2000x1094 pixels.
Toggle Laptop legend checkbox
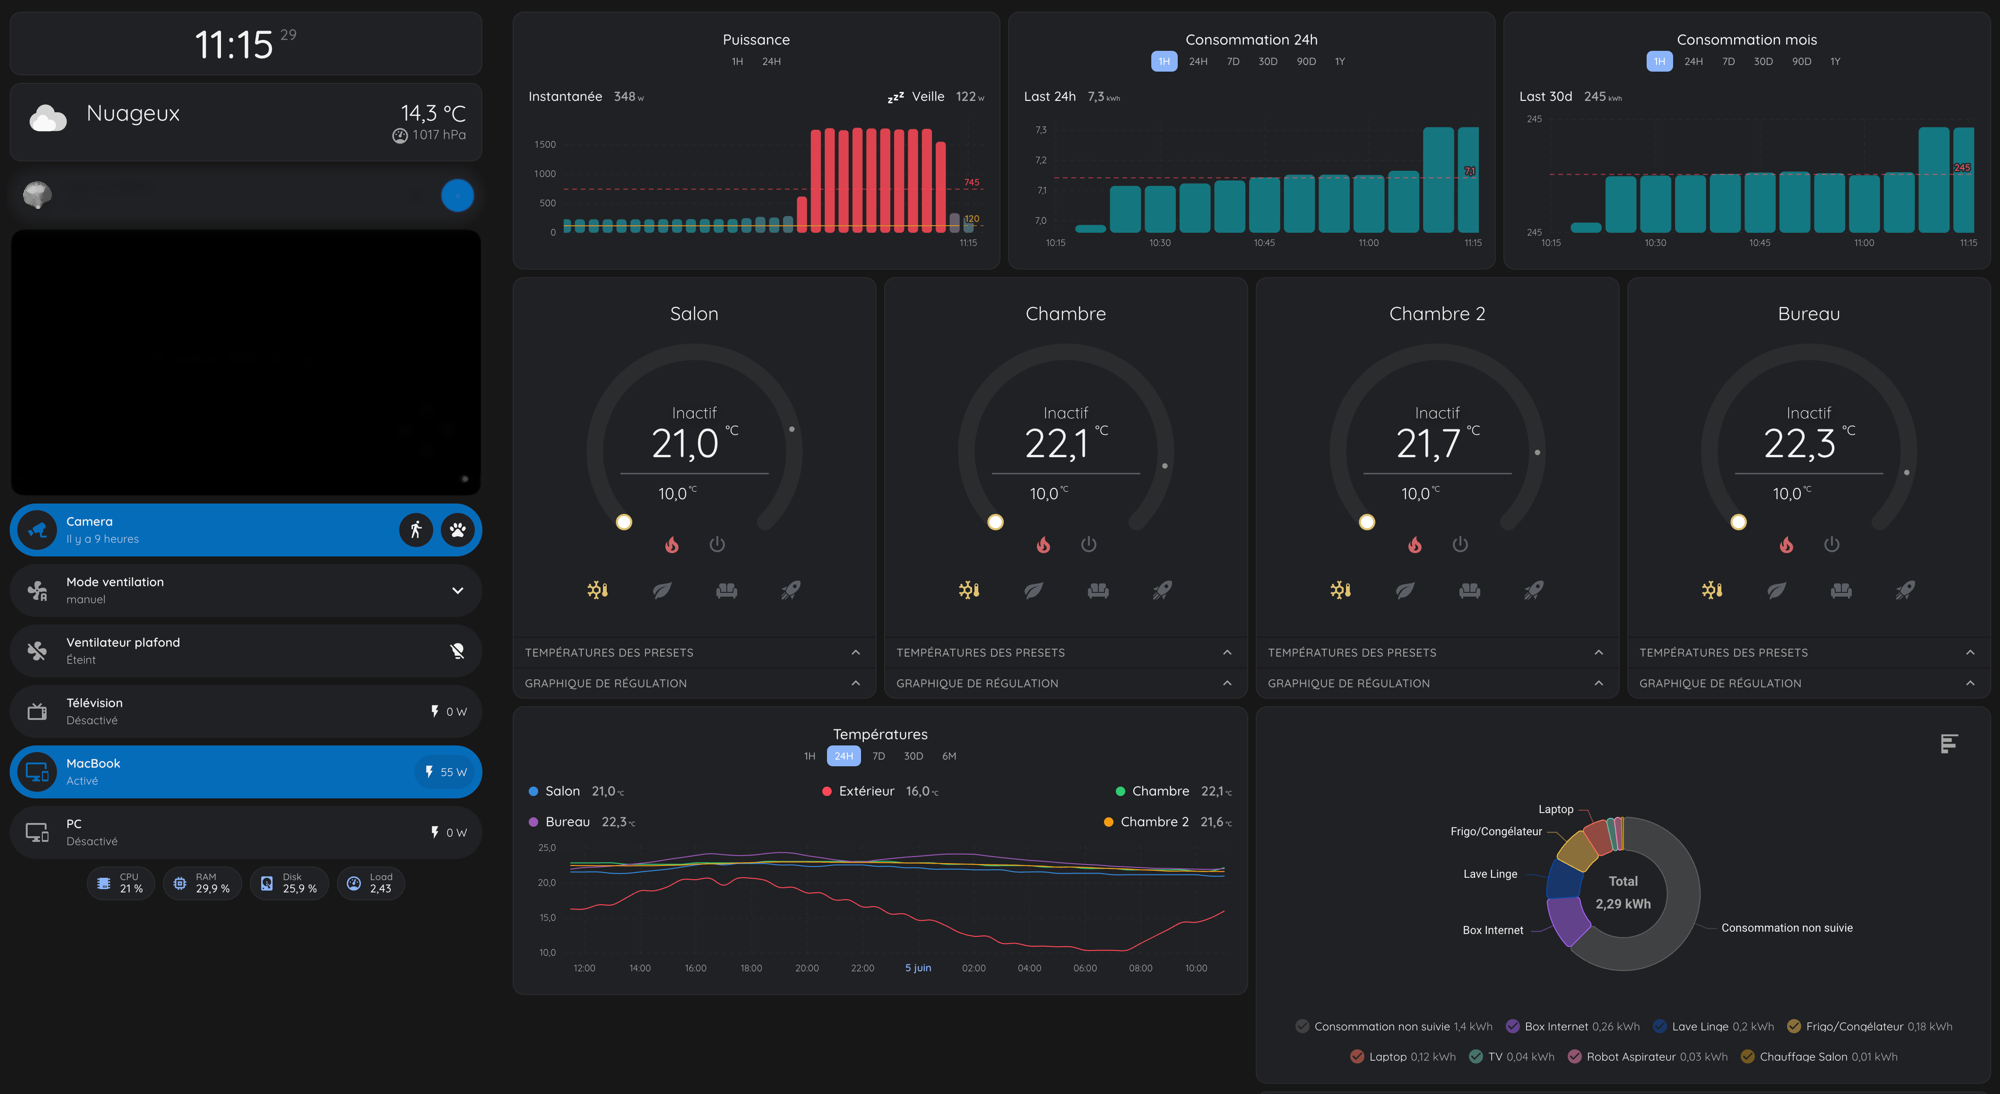pos(1357,1056)
